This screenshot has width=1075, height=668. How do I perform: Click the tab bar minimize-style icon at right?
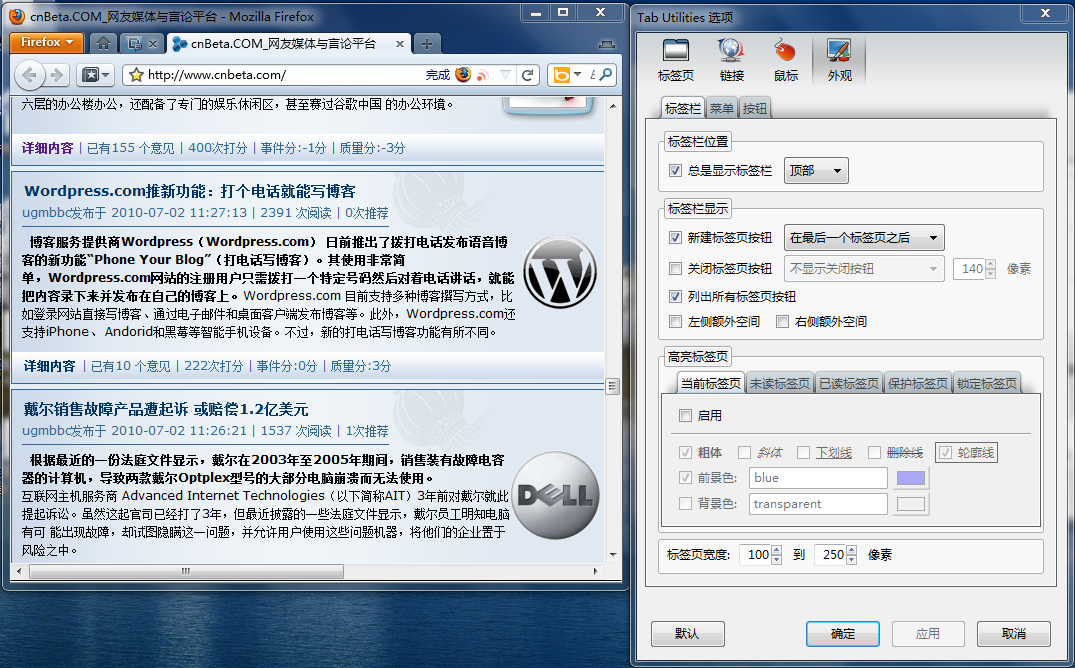[607, 45]
